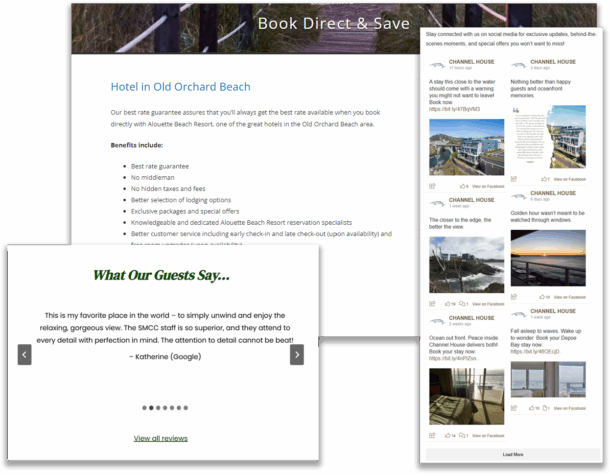Click the 'No middleman' bullet item

(152, 177)
